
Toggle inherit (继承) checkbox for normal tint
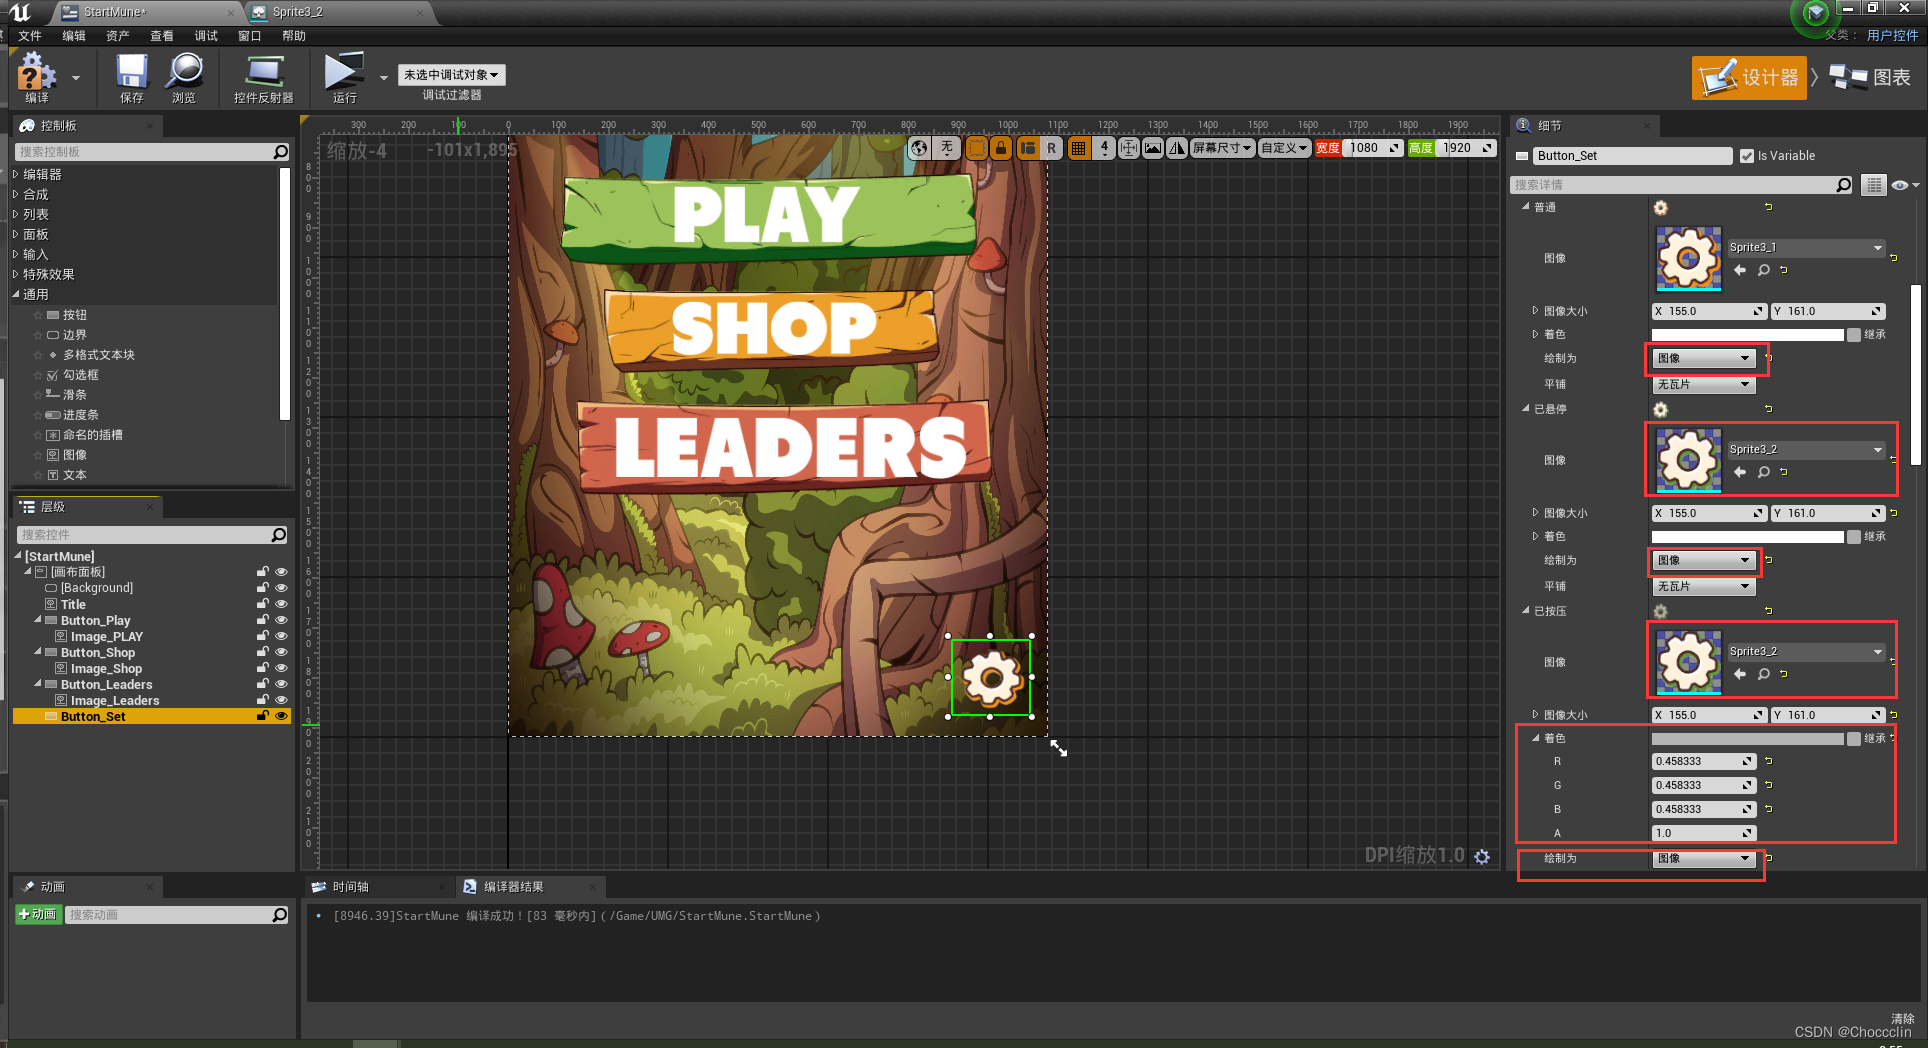click(x=1854, y=335)
